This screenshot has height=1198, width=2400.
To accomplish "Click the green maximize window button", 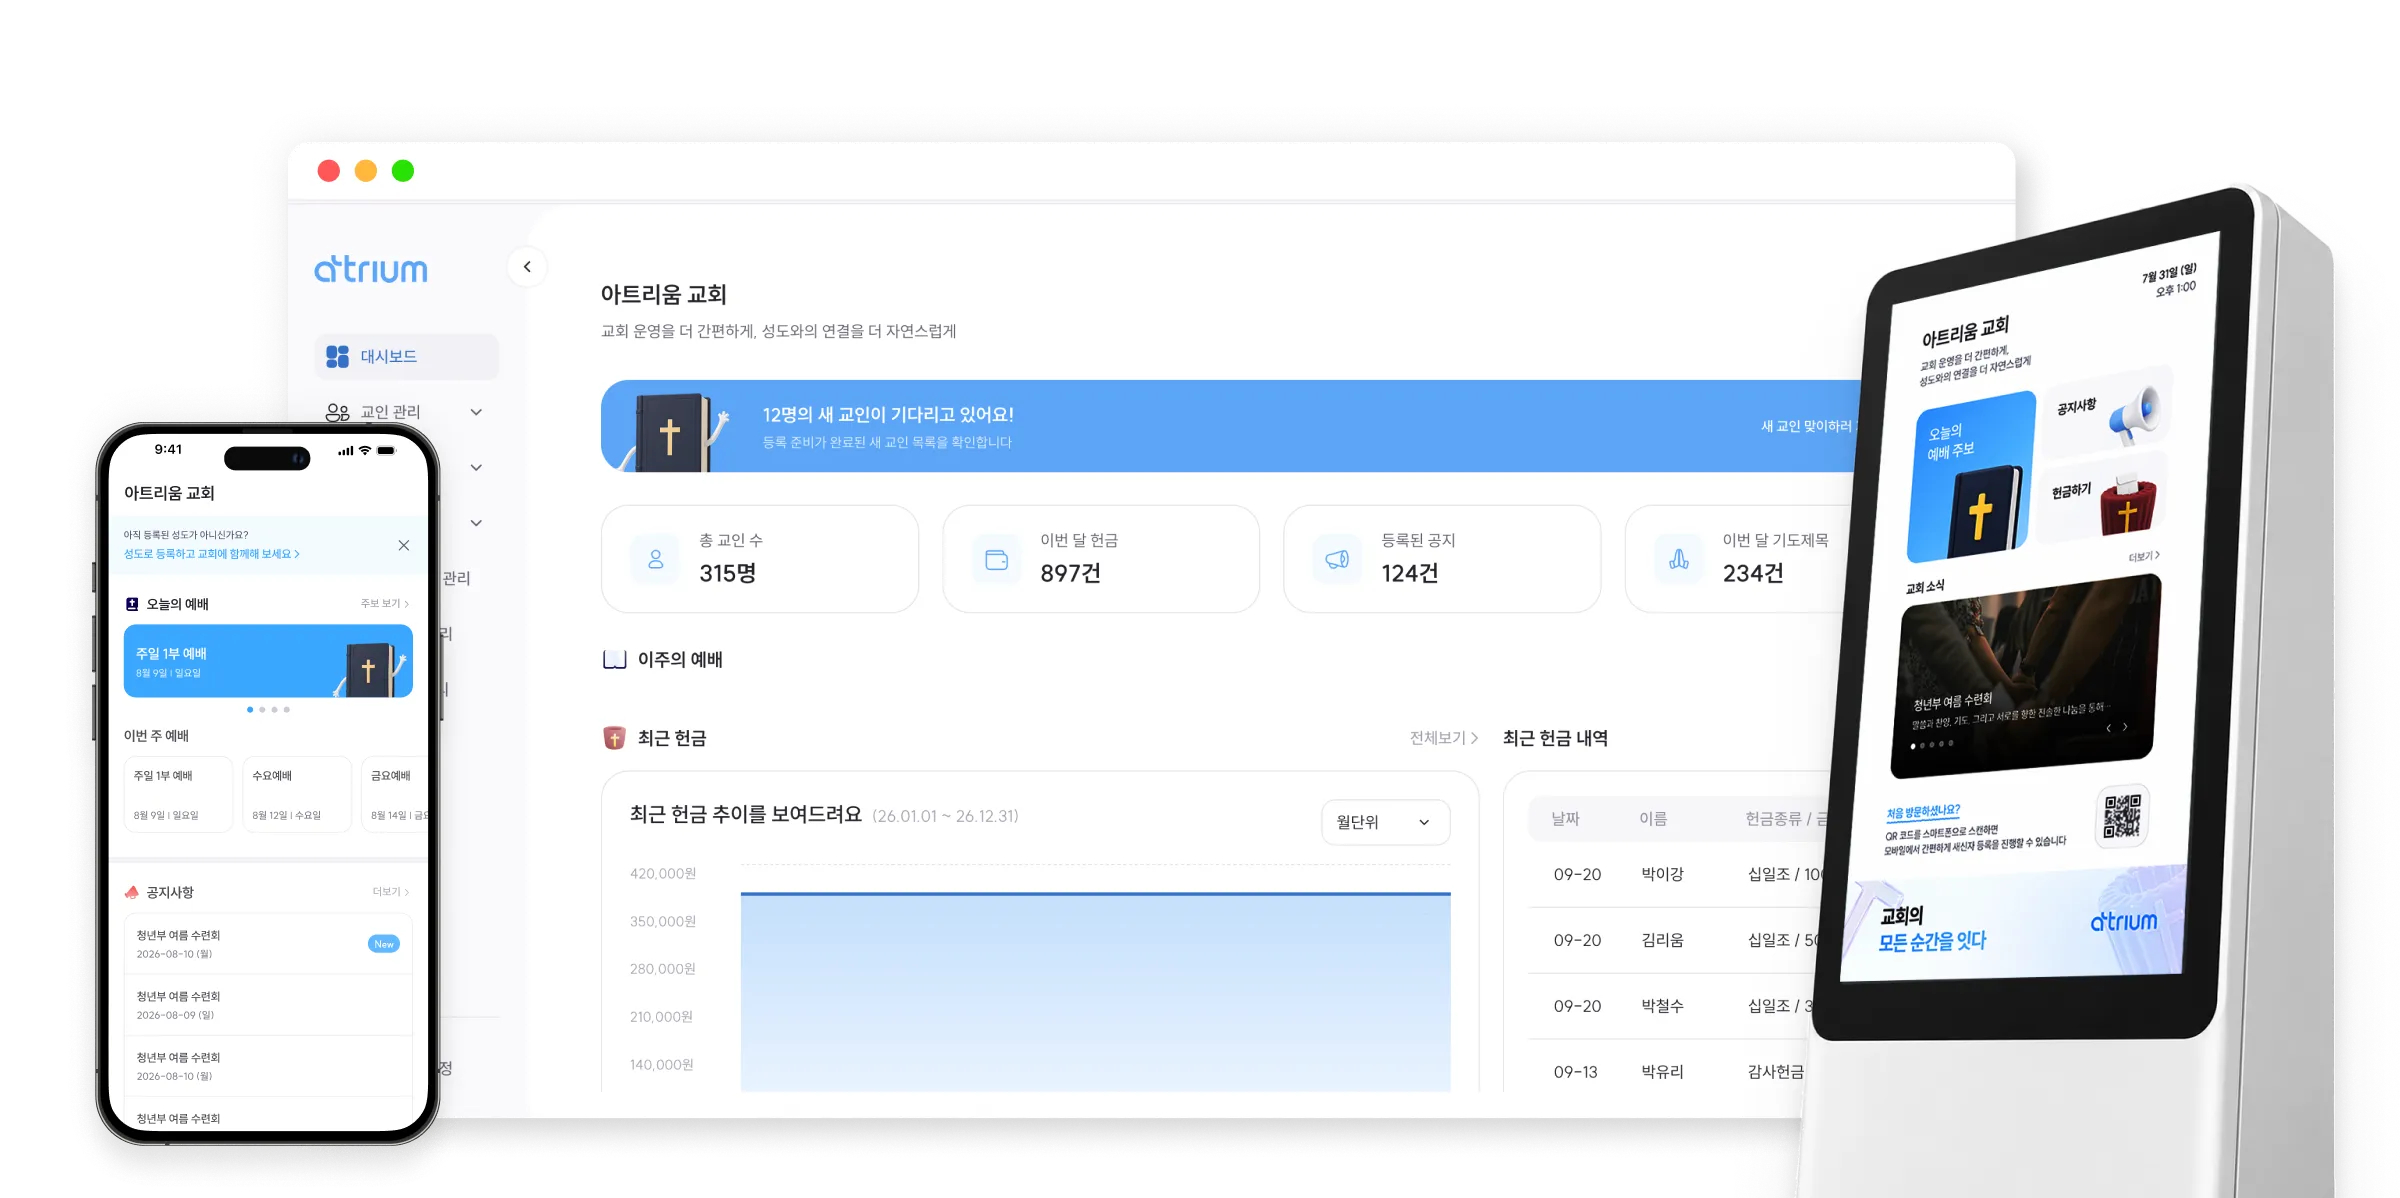I will 403,171.
